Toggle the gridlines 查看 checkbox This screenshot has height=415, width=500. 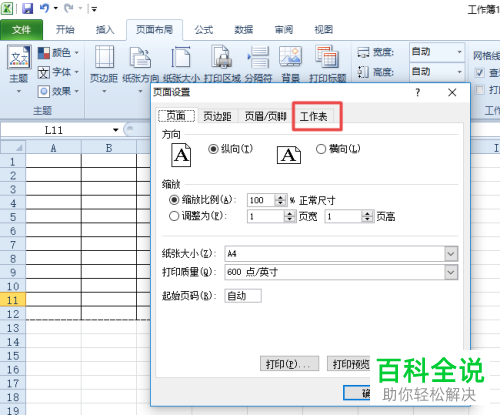tap(479, 72)
